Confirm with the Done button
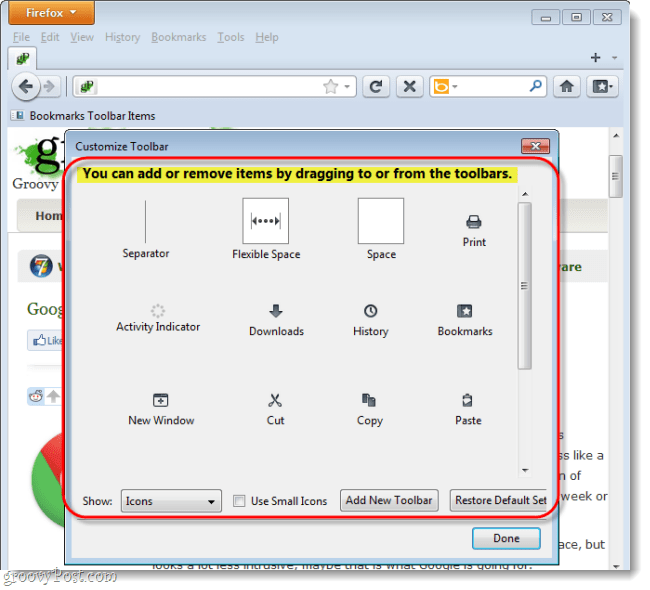Image resolution: width=650 pixels, height=590 pixels. [x=506, y=538]
